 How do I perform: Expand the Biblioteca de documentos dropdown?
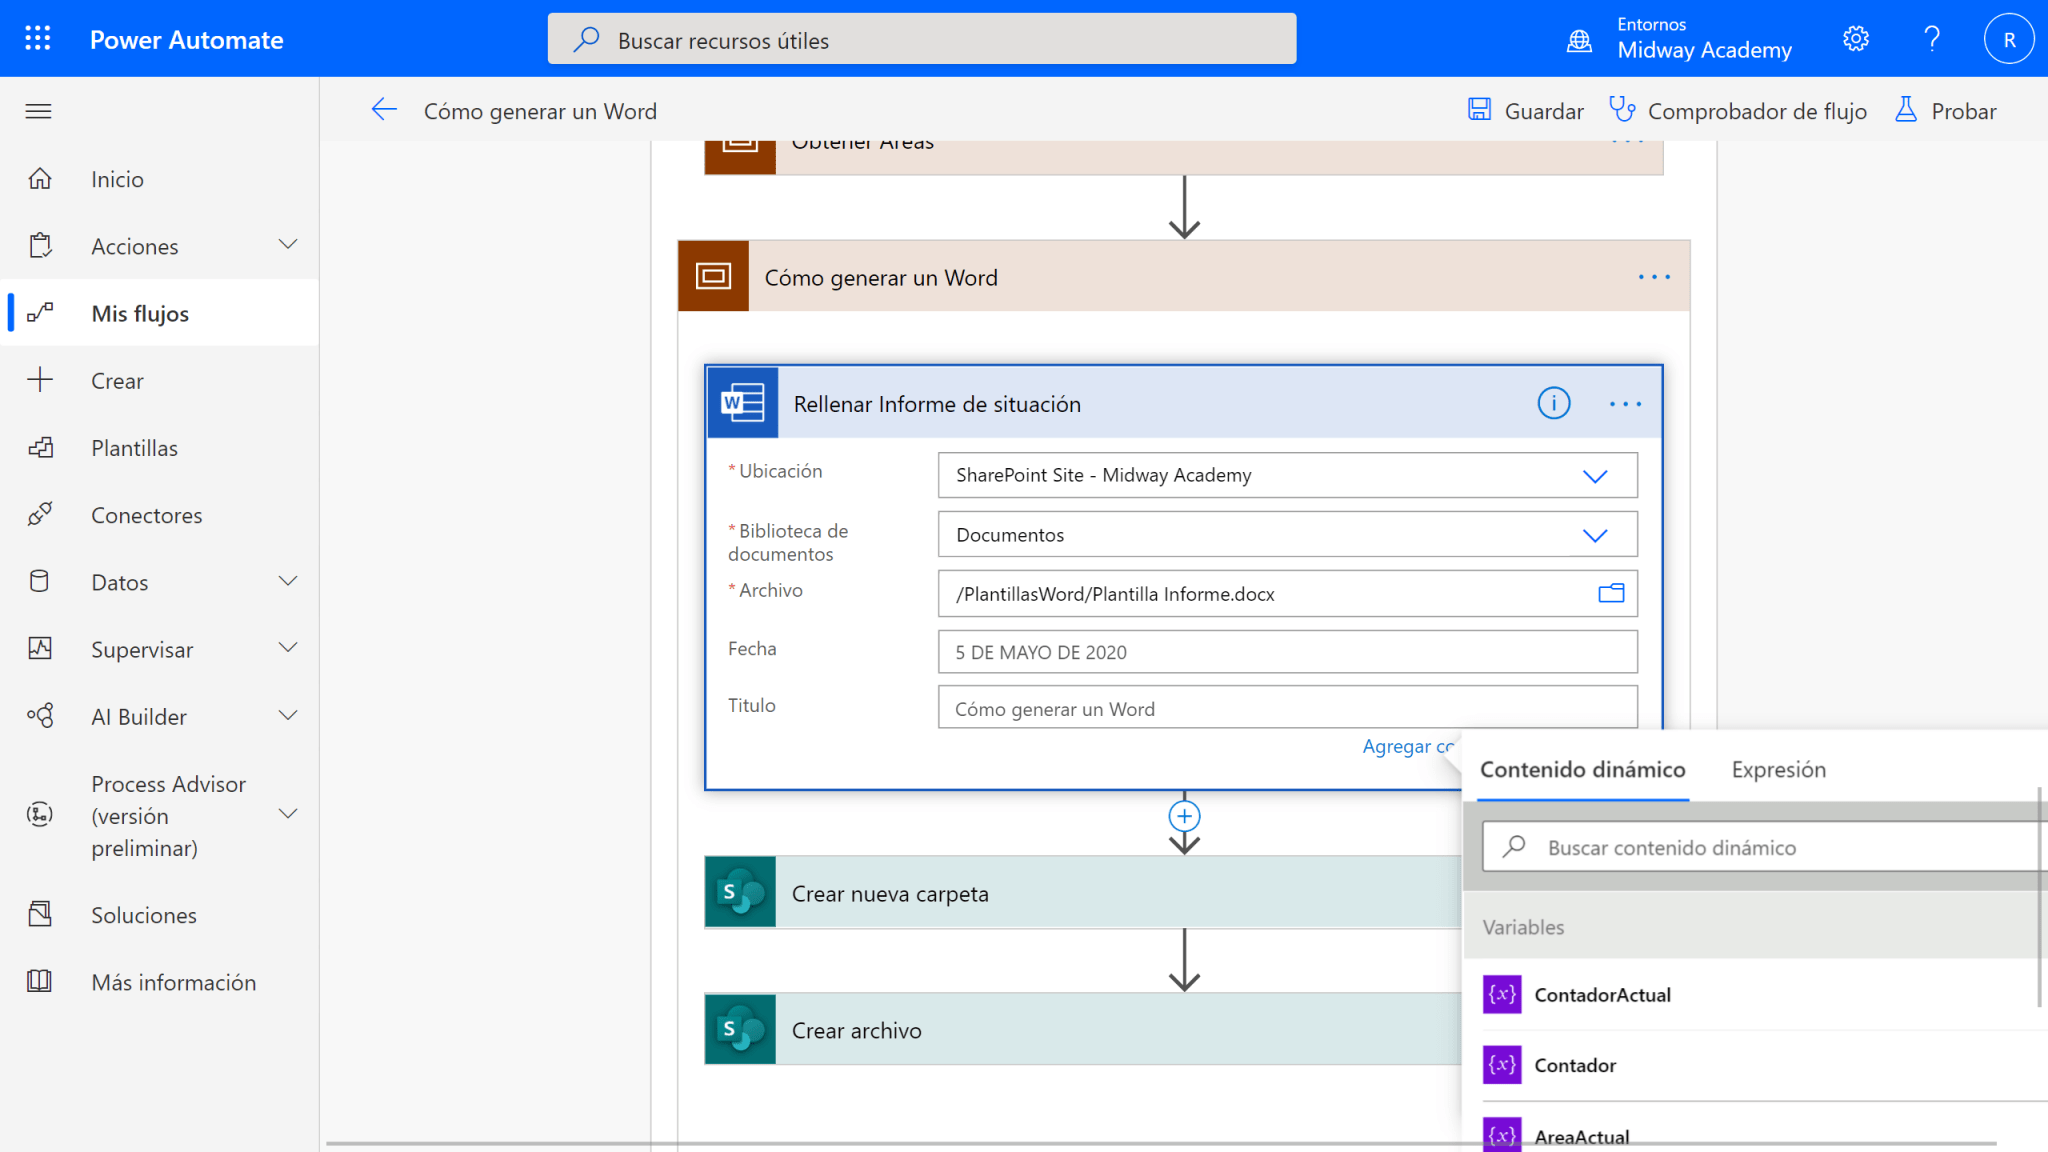(1596, 534)
